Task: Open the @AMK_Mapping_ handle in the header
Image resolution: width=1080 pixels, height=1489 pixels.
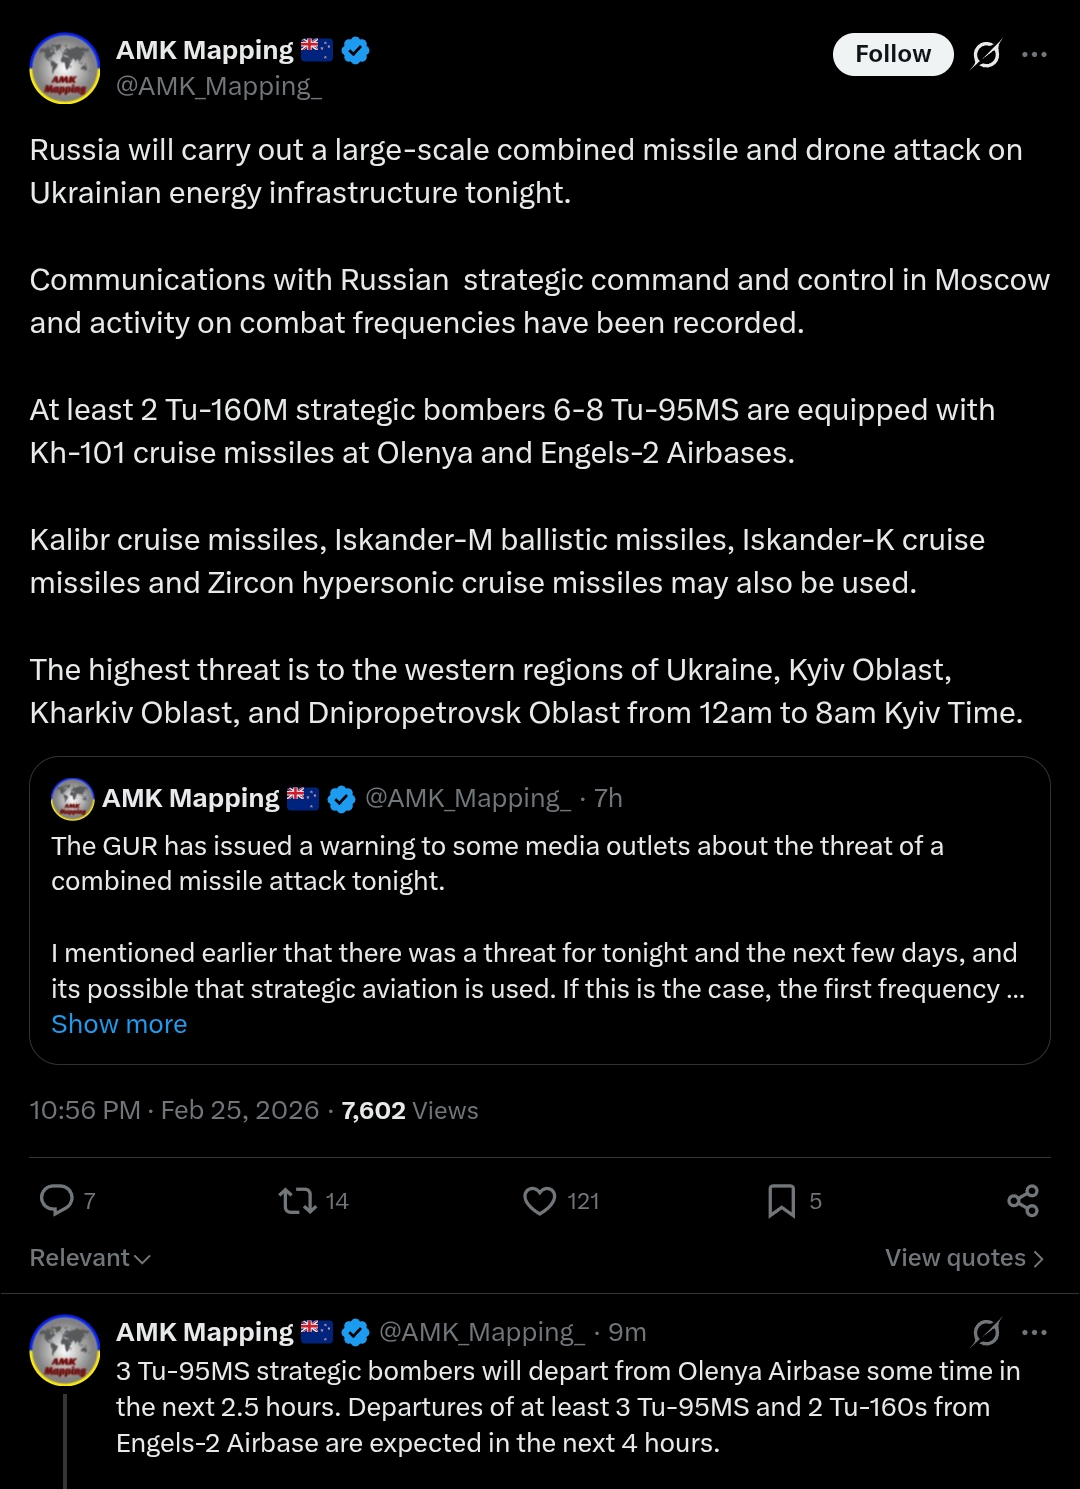Action: coord(219,87)
